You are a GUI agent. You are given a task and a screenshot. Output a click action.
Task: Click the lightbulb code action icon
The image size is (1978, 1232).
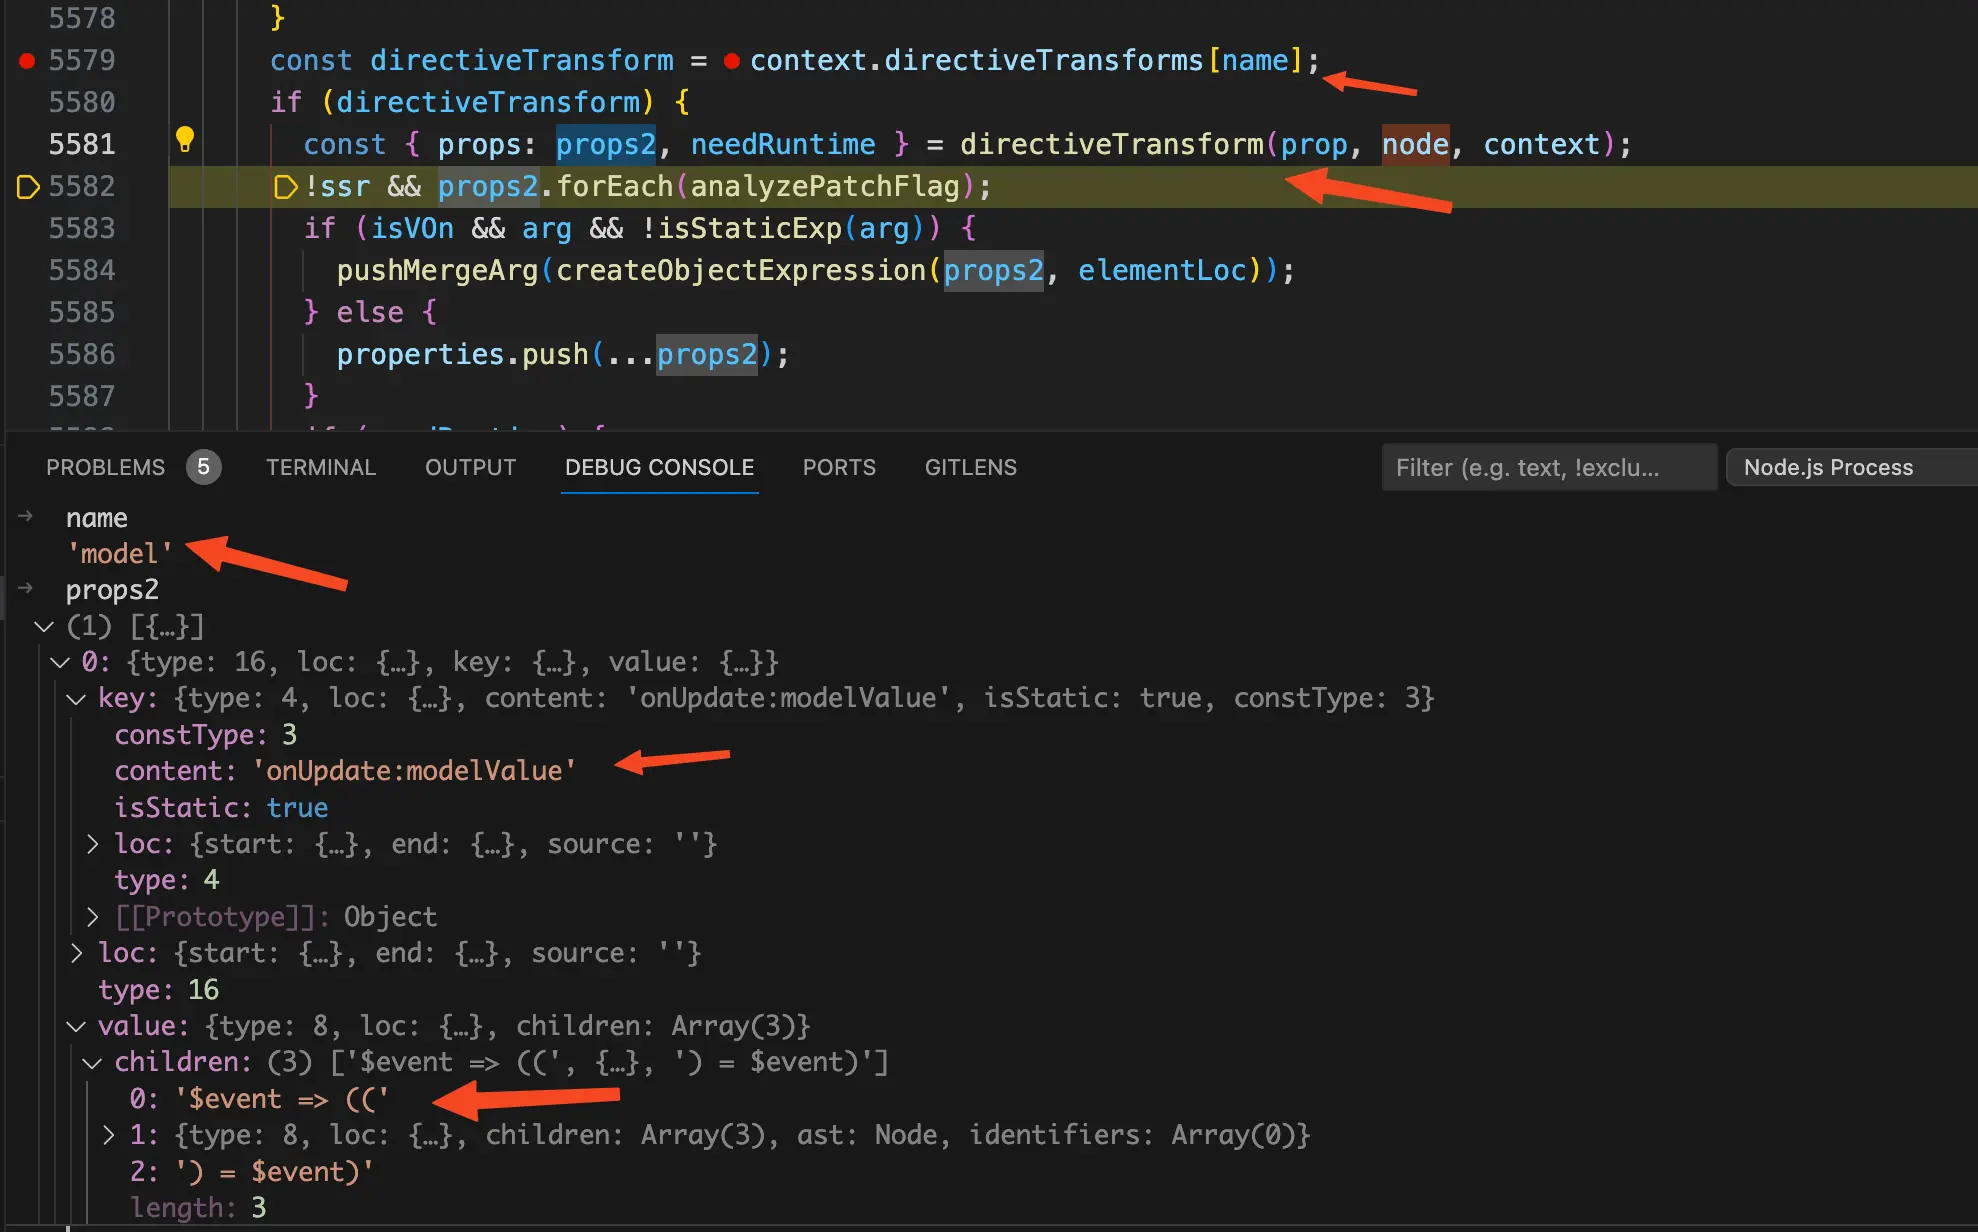[185, 140]
